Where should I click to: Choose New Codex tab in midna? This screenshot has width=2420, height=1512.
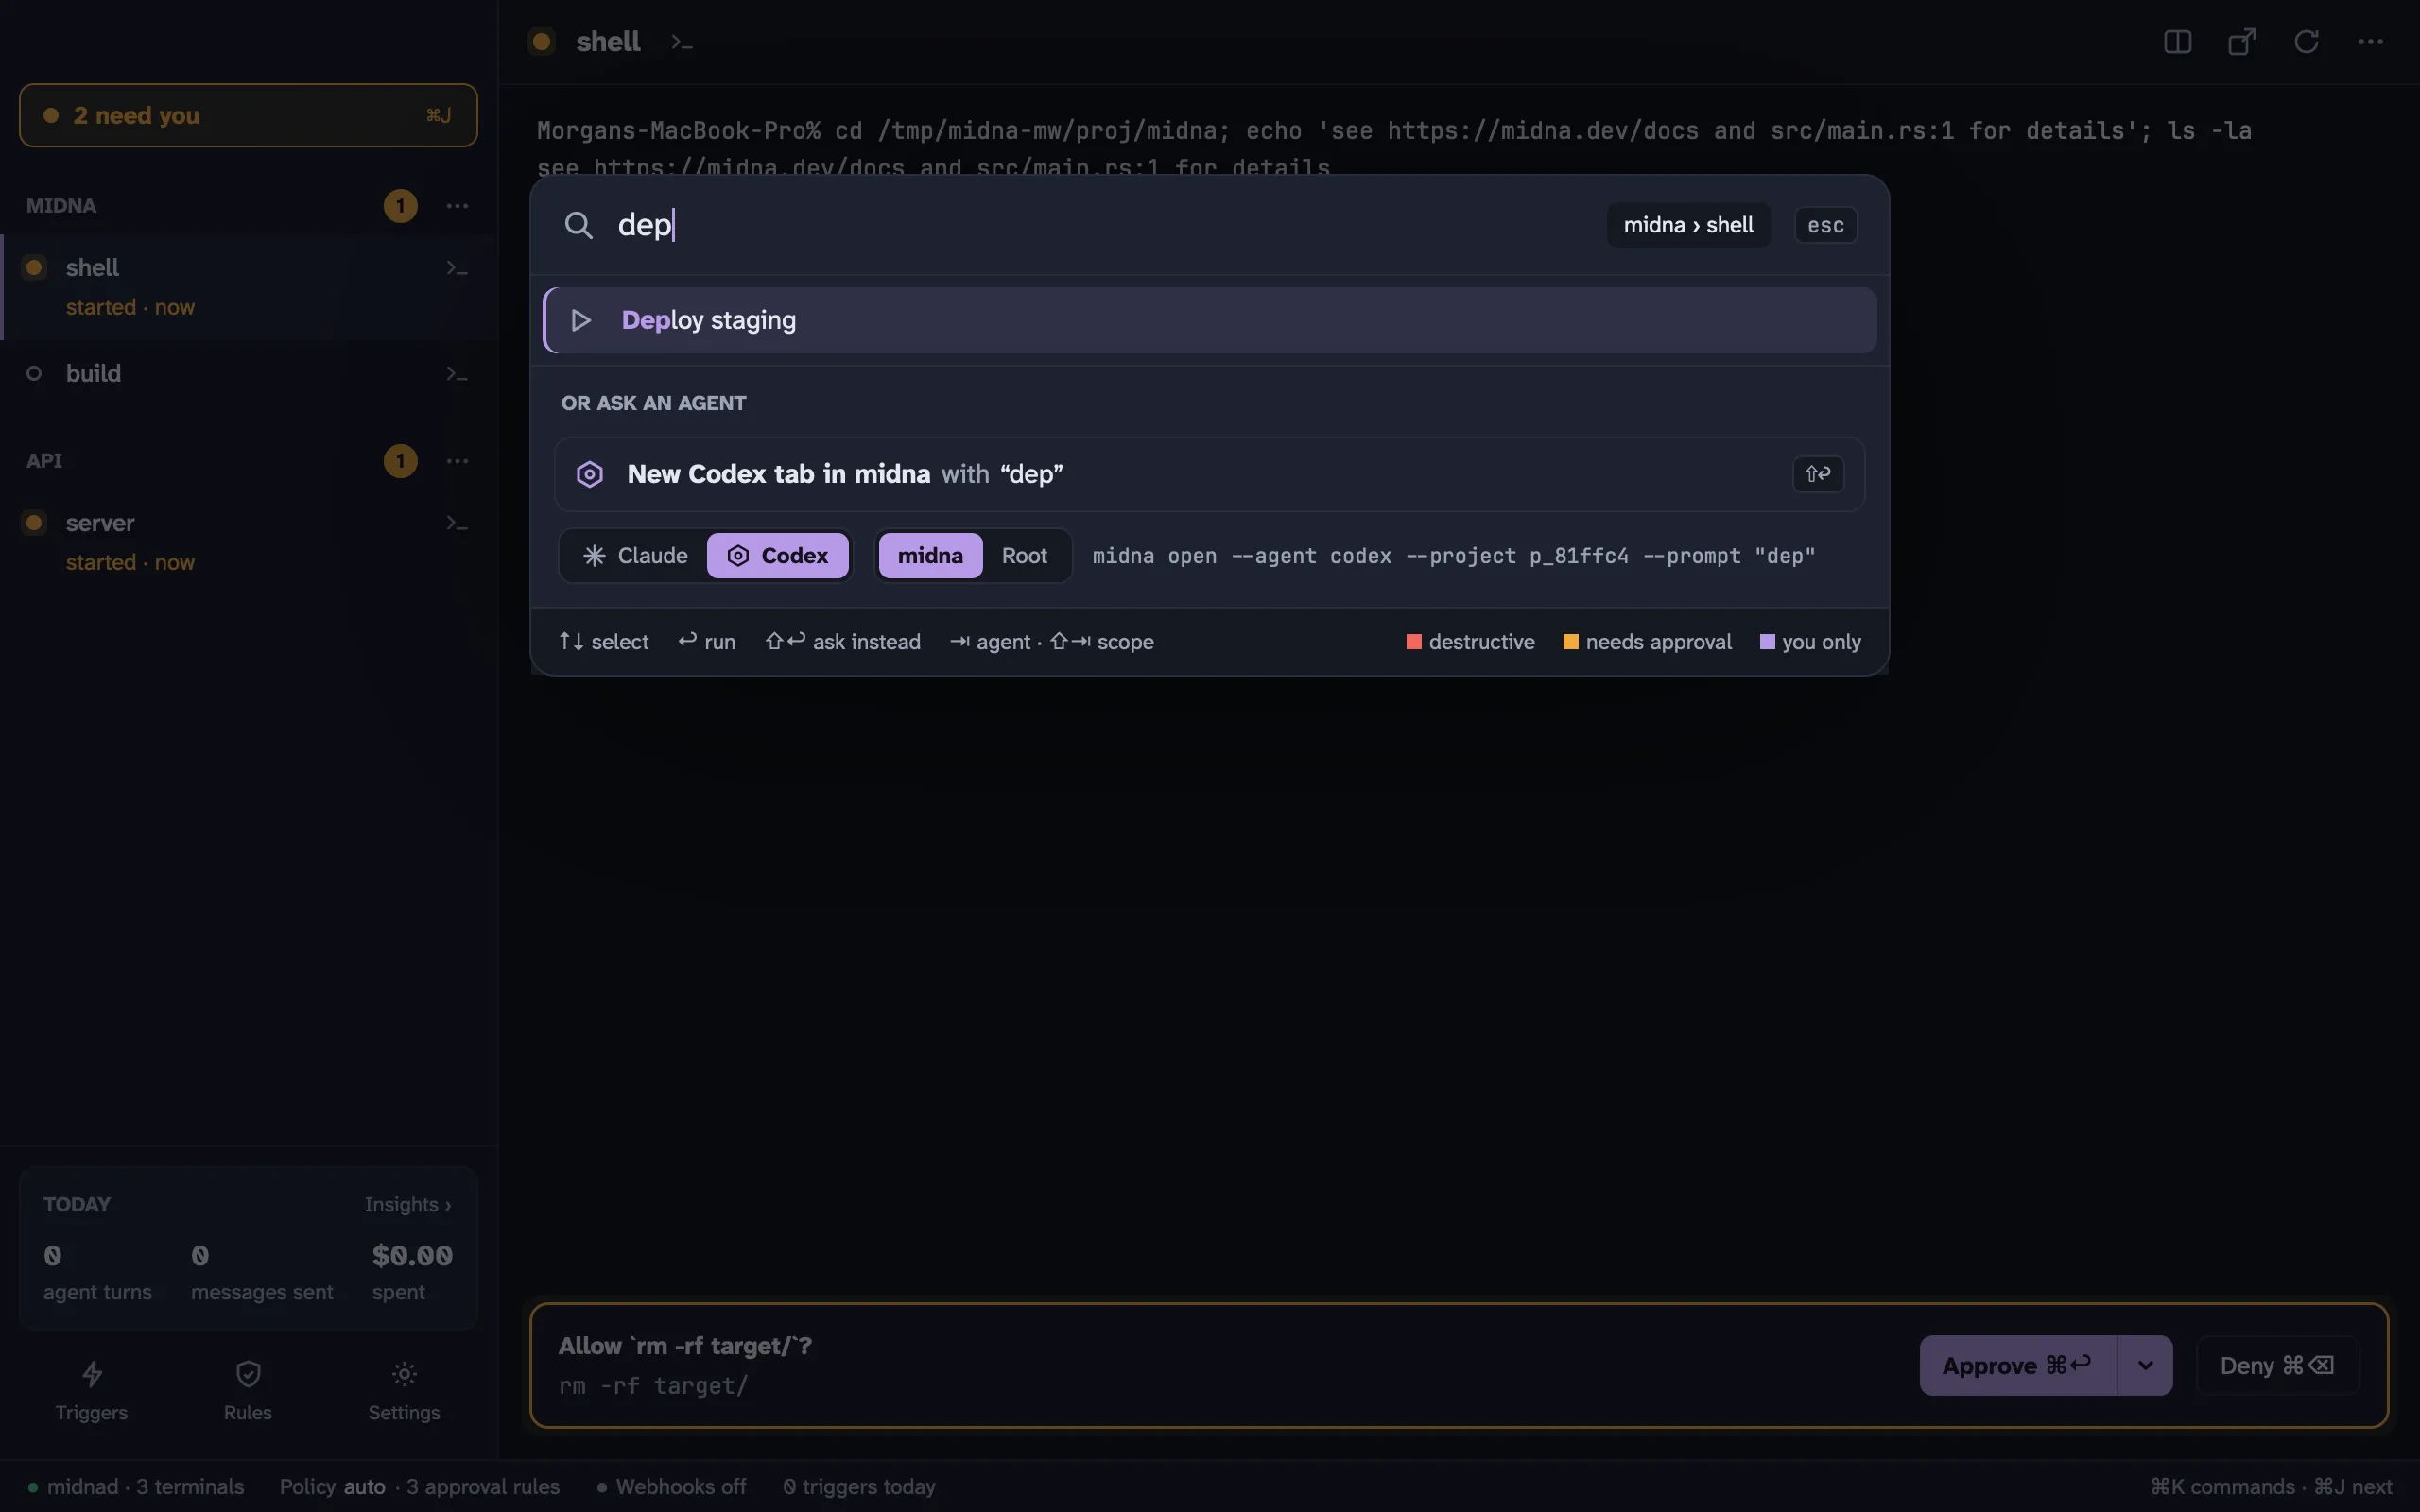[x=1210, y=474]
